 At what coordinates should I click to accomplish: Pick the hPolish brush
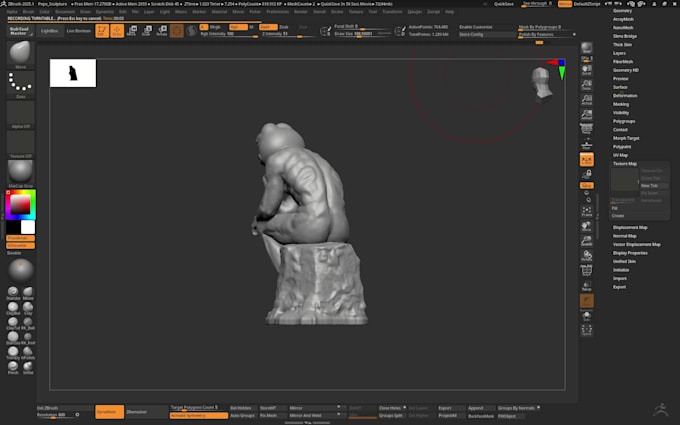(x=28, y=353)
